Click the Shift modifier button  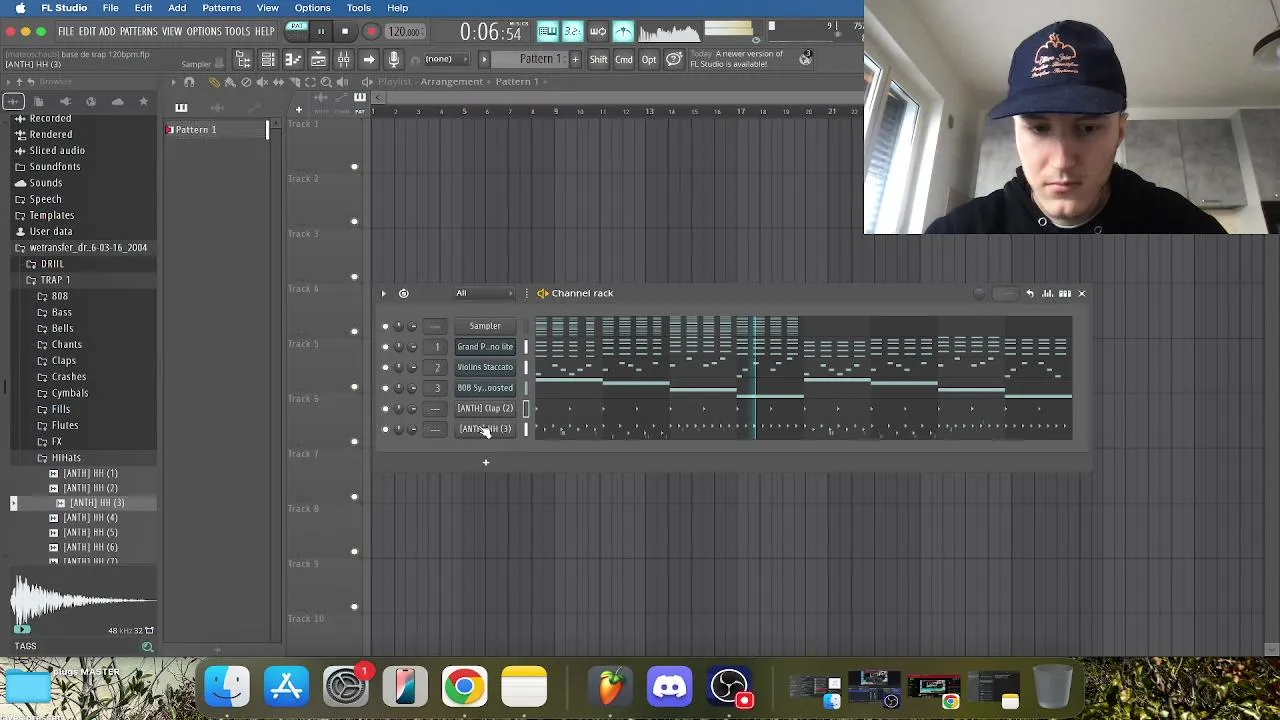[598, 60]
